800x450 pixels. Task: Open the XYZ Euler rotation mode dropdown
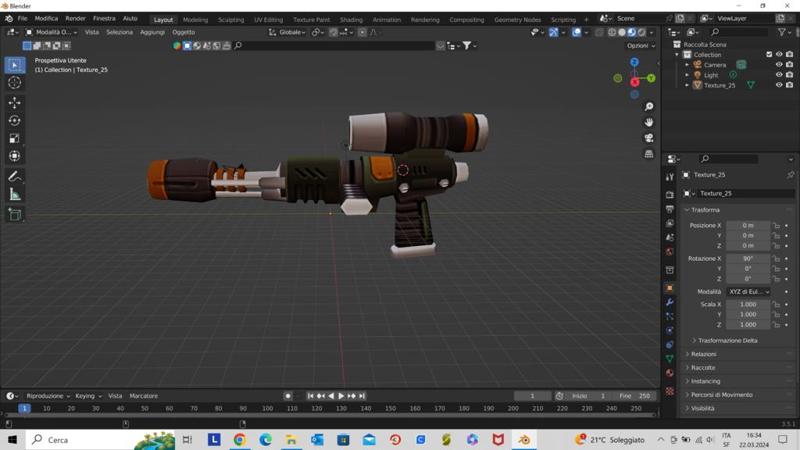tap(748, 292)
